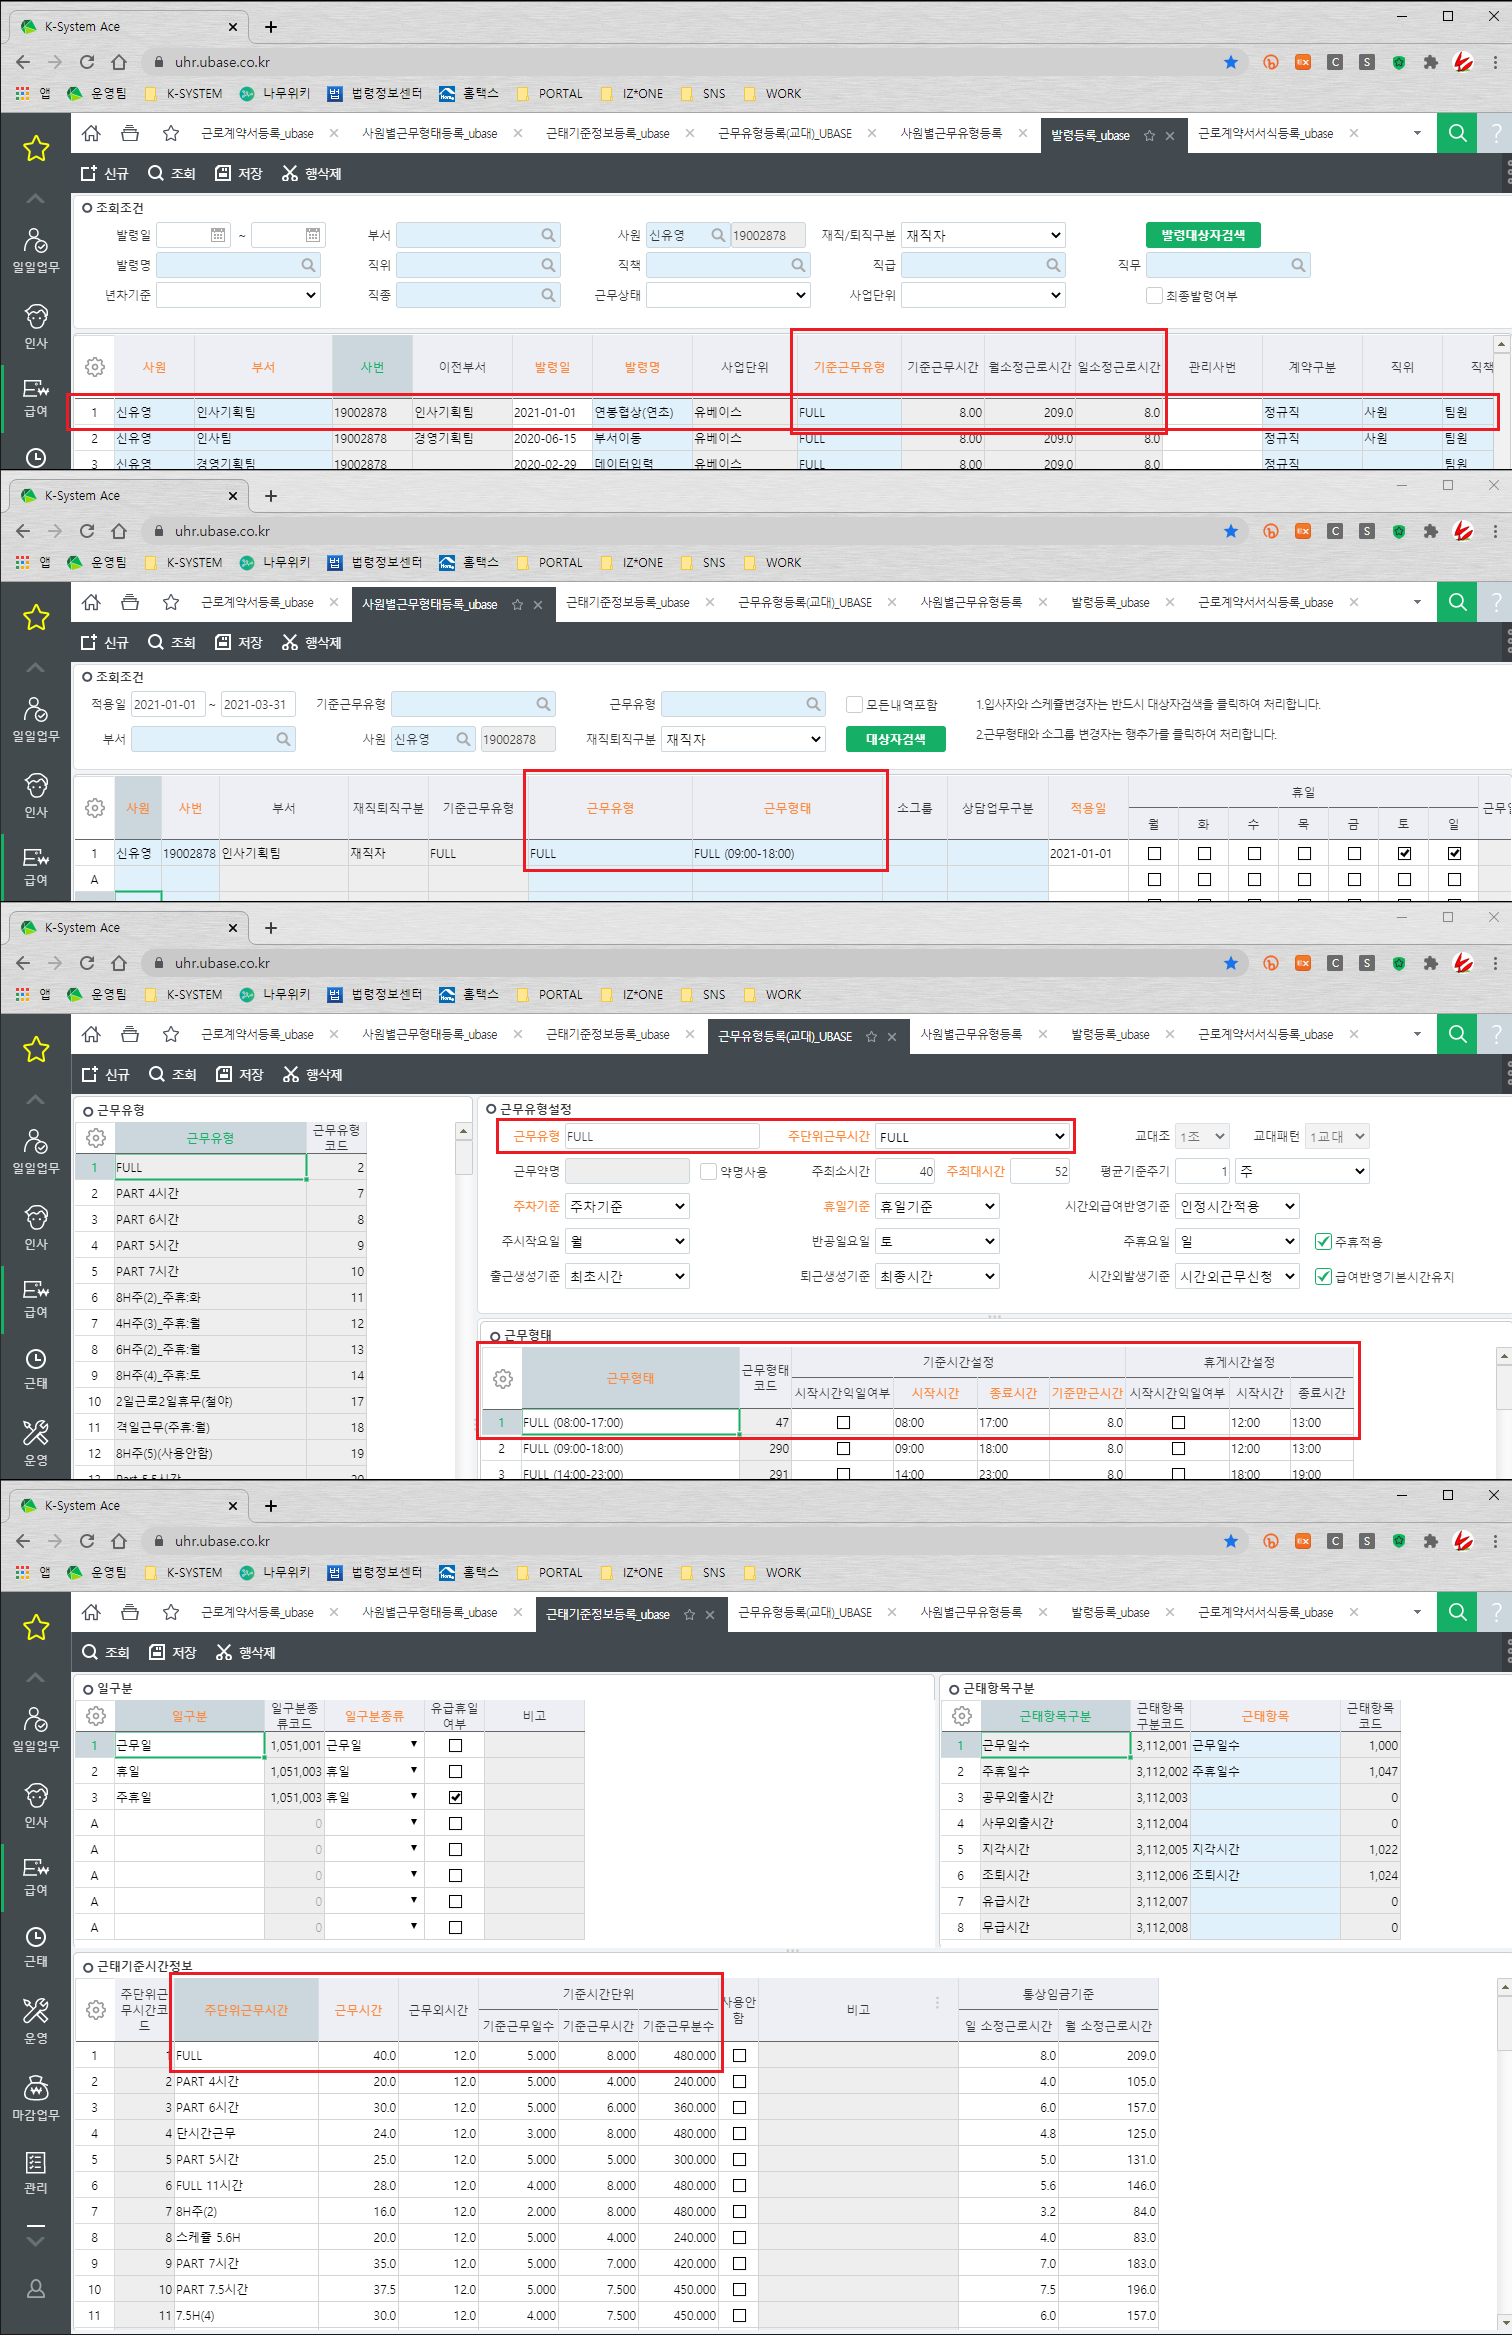Toggle 약명사용 checkbox

[x=708, y=1171]
